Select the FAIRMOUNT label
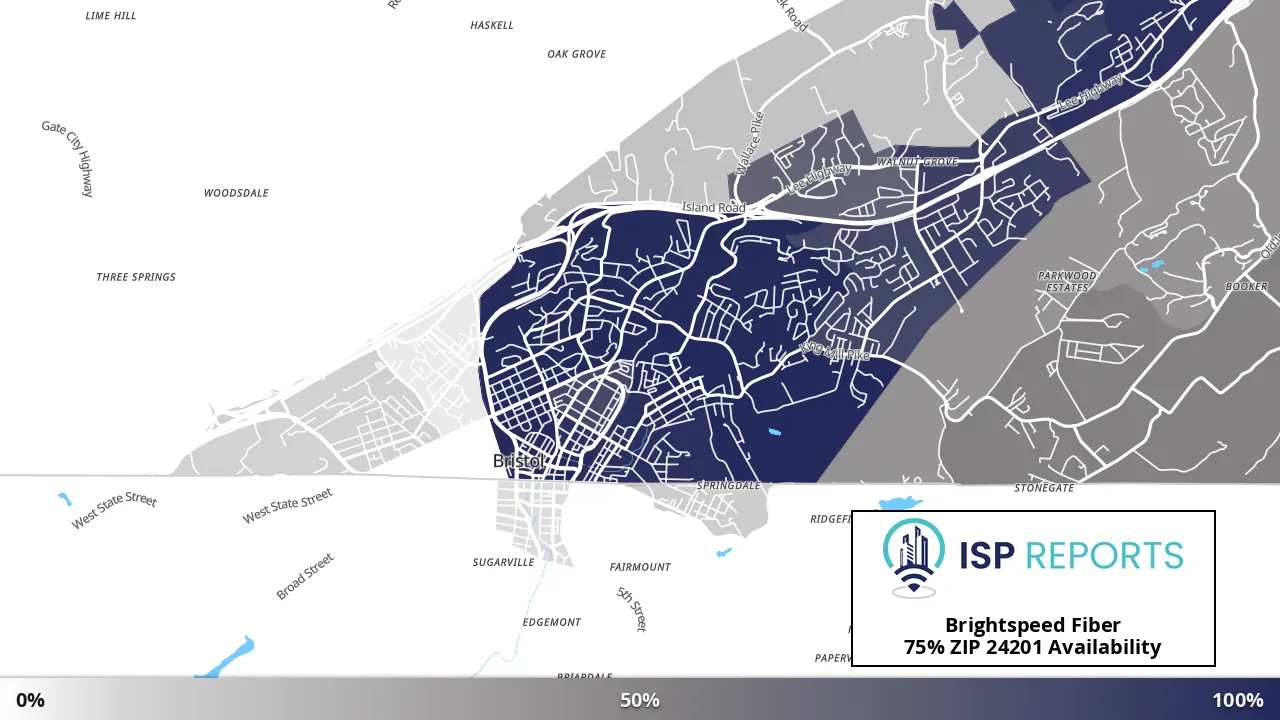 tap(640, 567)
